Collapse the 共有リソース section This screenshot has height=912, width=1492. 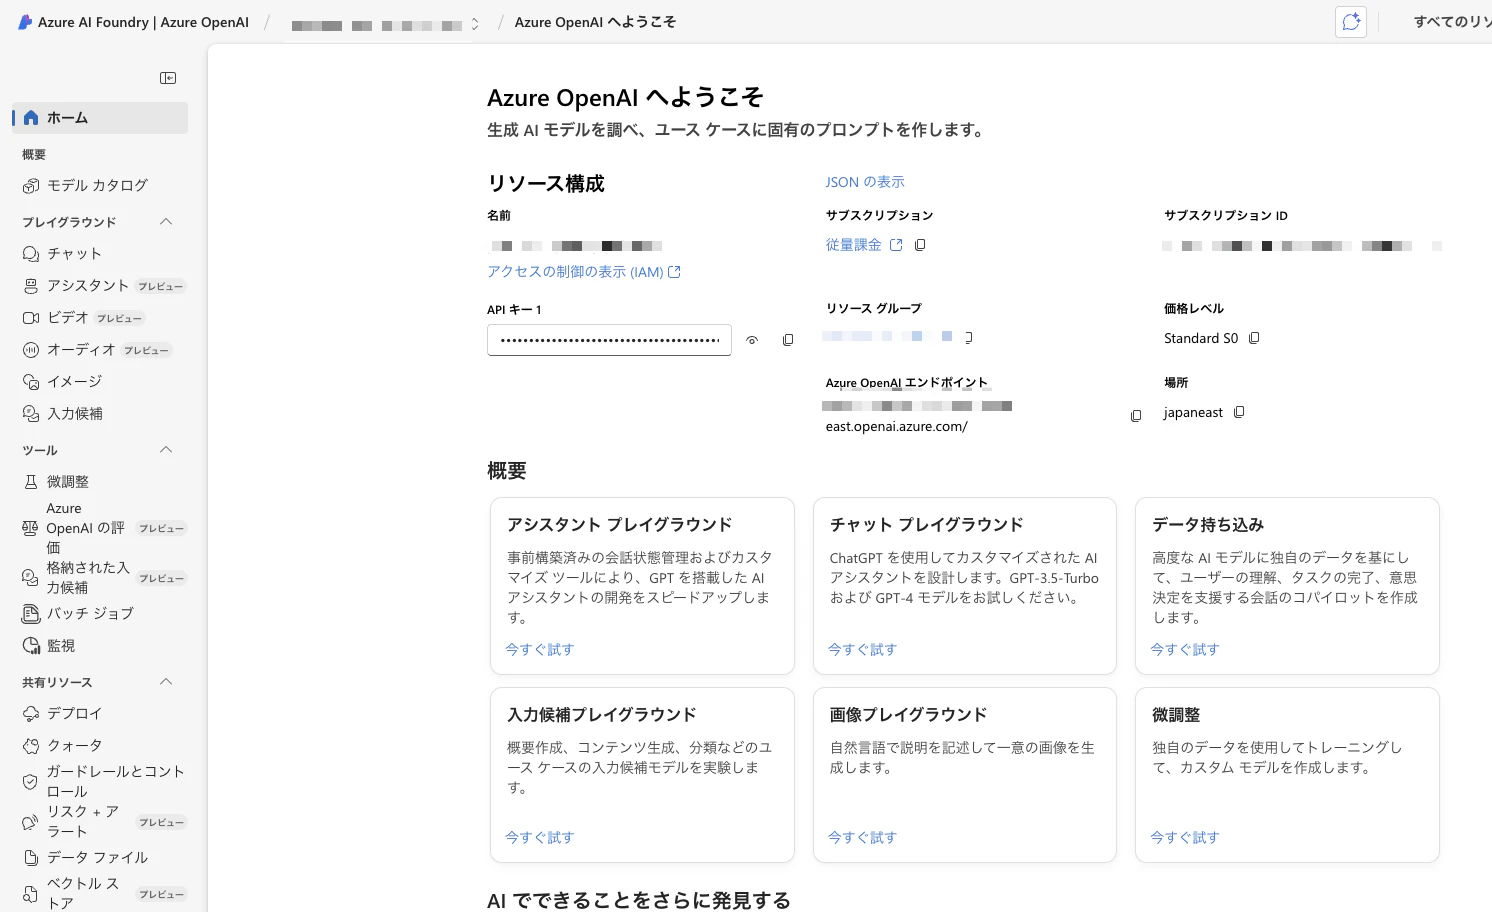point(166,681)
